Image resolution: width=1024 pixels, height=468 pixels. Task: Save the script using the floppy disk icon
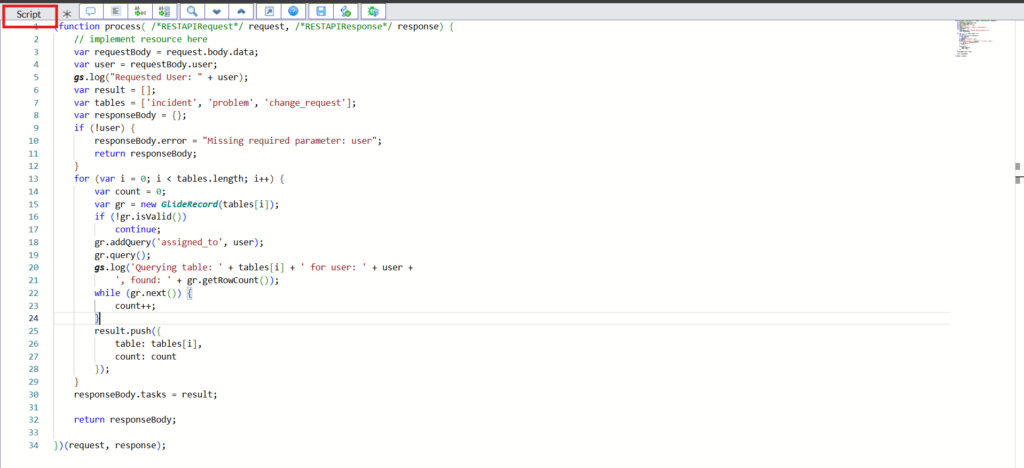tap(321, 12)
